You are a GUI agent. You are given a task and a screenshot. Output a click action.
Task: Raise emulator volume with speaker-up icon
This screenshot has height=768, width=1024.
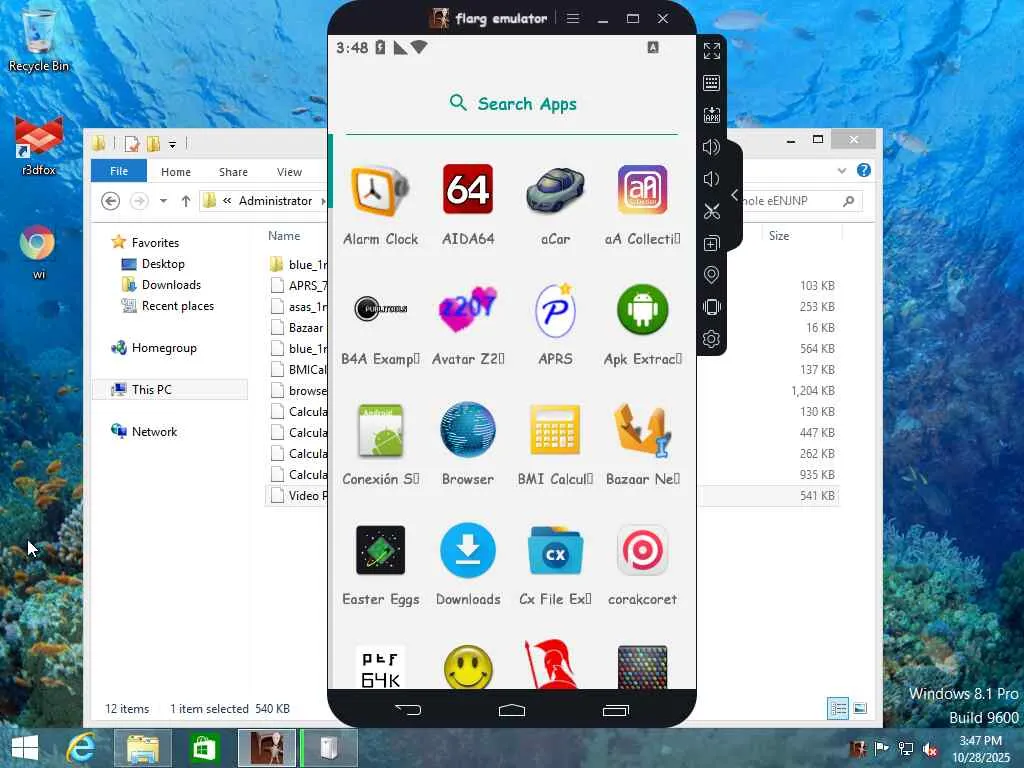(x=712, y=147)
